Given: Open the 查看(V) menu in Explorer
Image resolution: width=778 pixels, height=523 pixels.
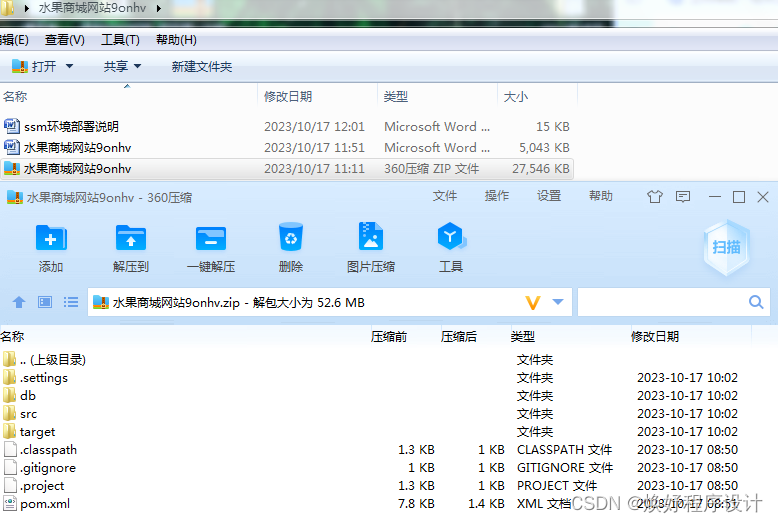Looking at the screenshot, I should pyautogui.click(x=65, y=40).
